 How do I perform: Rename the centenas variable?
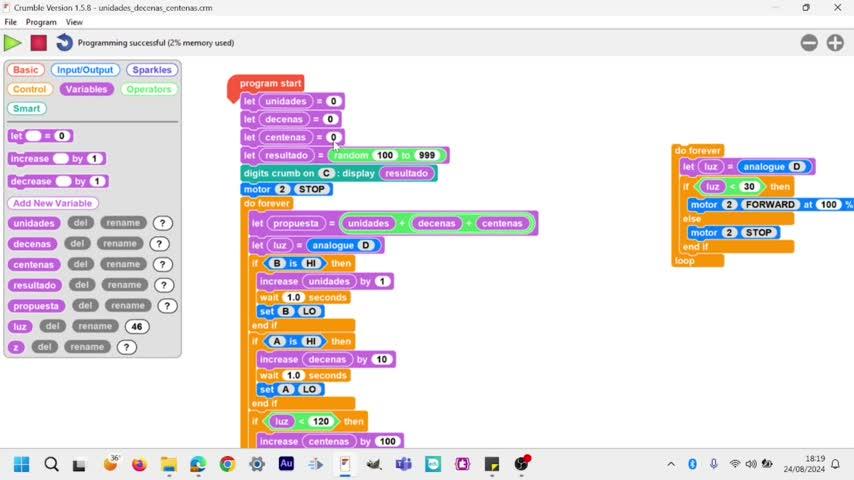[x=123, y=264]
